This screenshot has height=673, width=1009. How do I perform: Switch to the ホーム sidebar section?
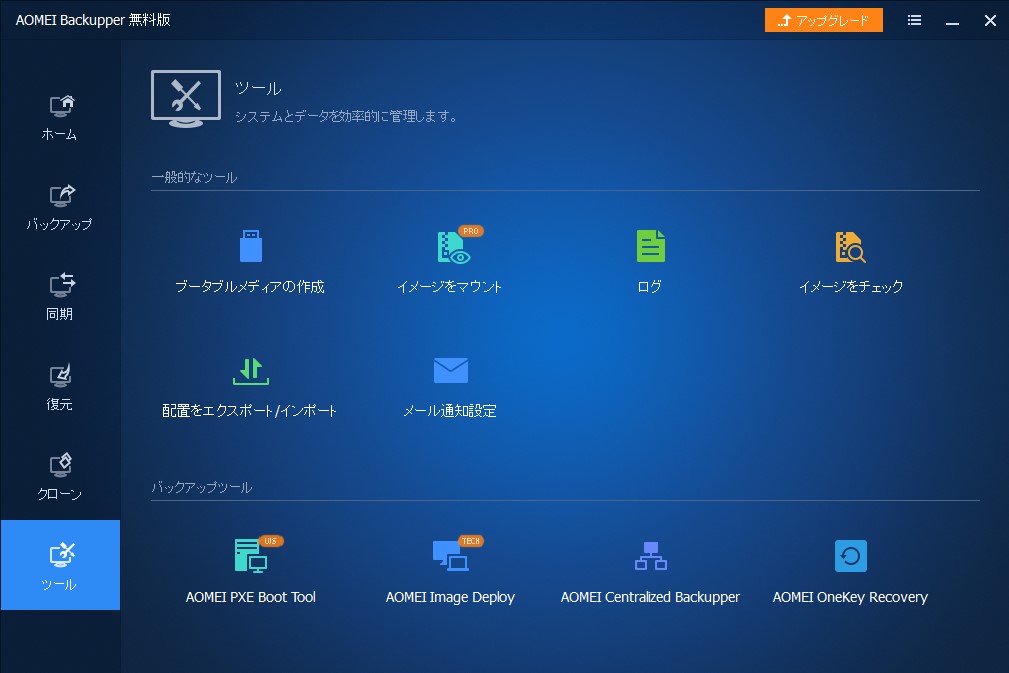tap(60, 115)
